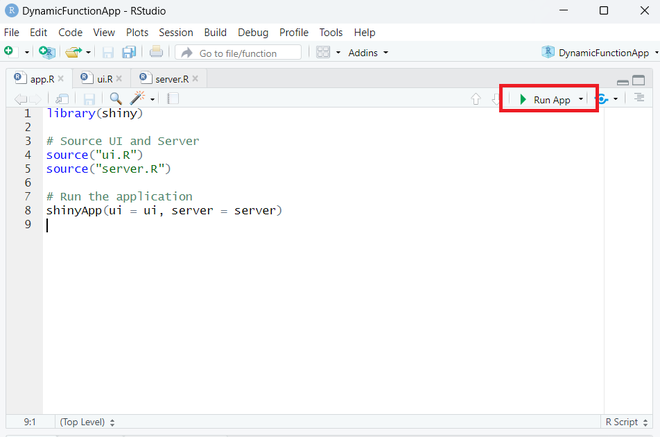
Task: Expand the Run App options dropdown arrow
Action: [581, 99]
